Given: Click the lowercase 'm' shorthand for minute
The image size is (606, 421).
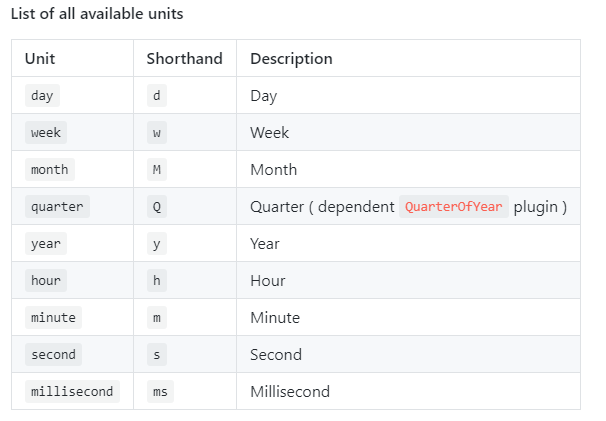Looking at the screenshot, I should point(157,317).
